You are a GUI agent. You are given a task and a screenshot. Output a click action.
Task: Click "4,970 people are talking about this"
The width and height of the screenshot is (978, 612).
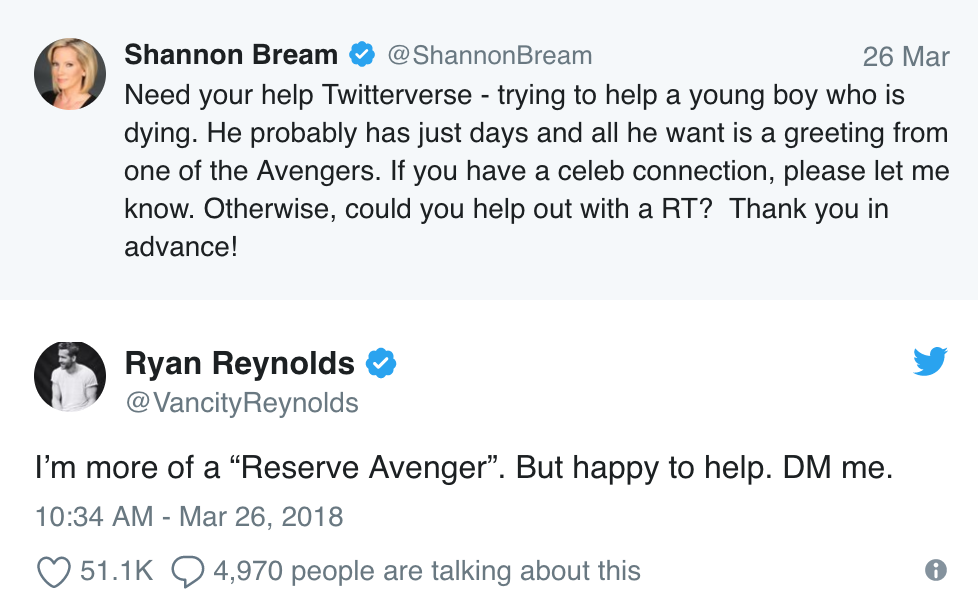click(427, 571)
